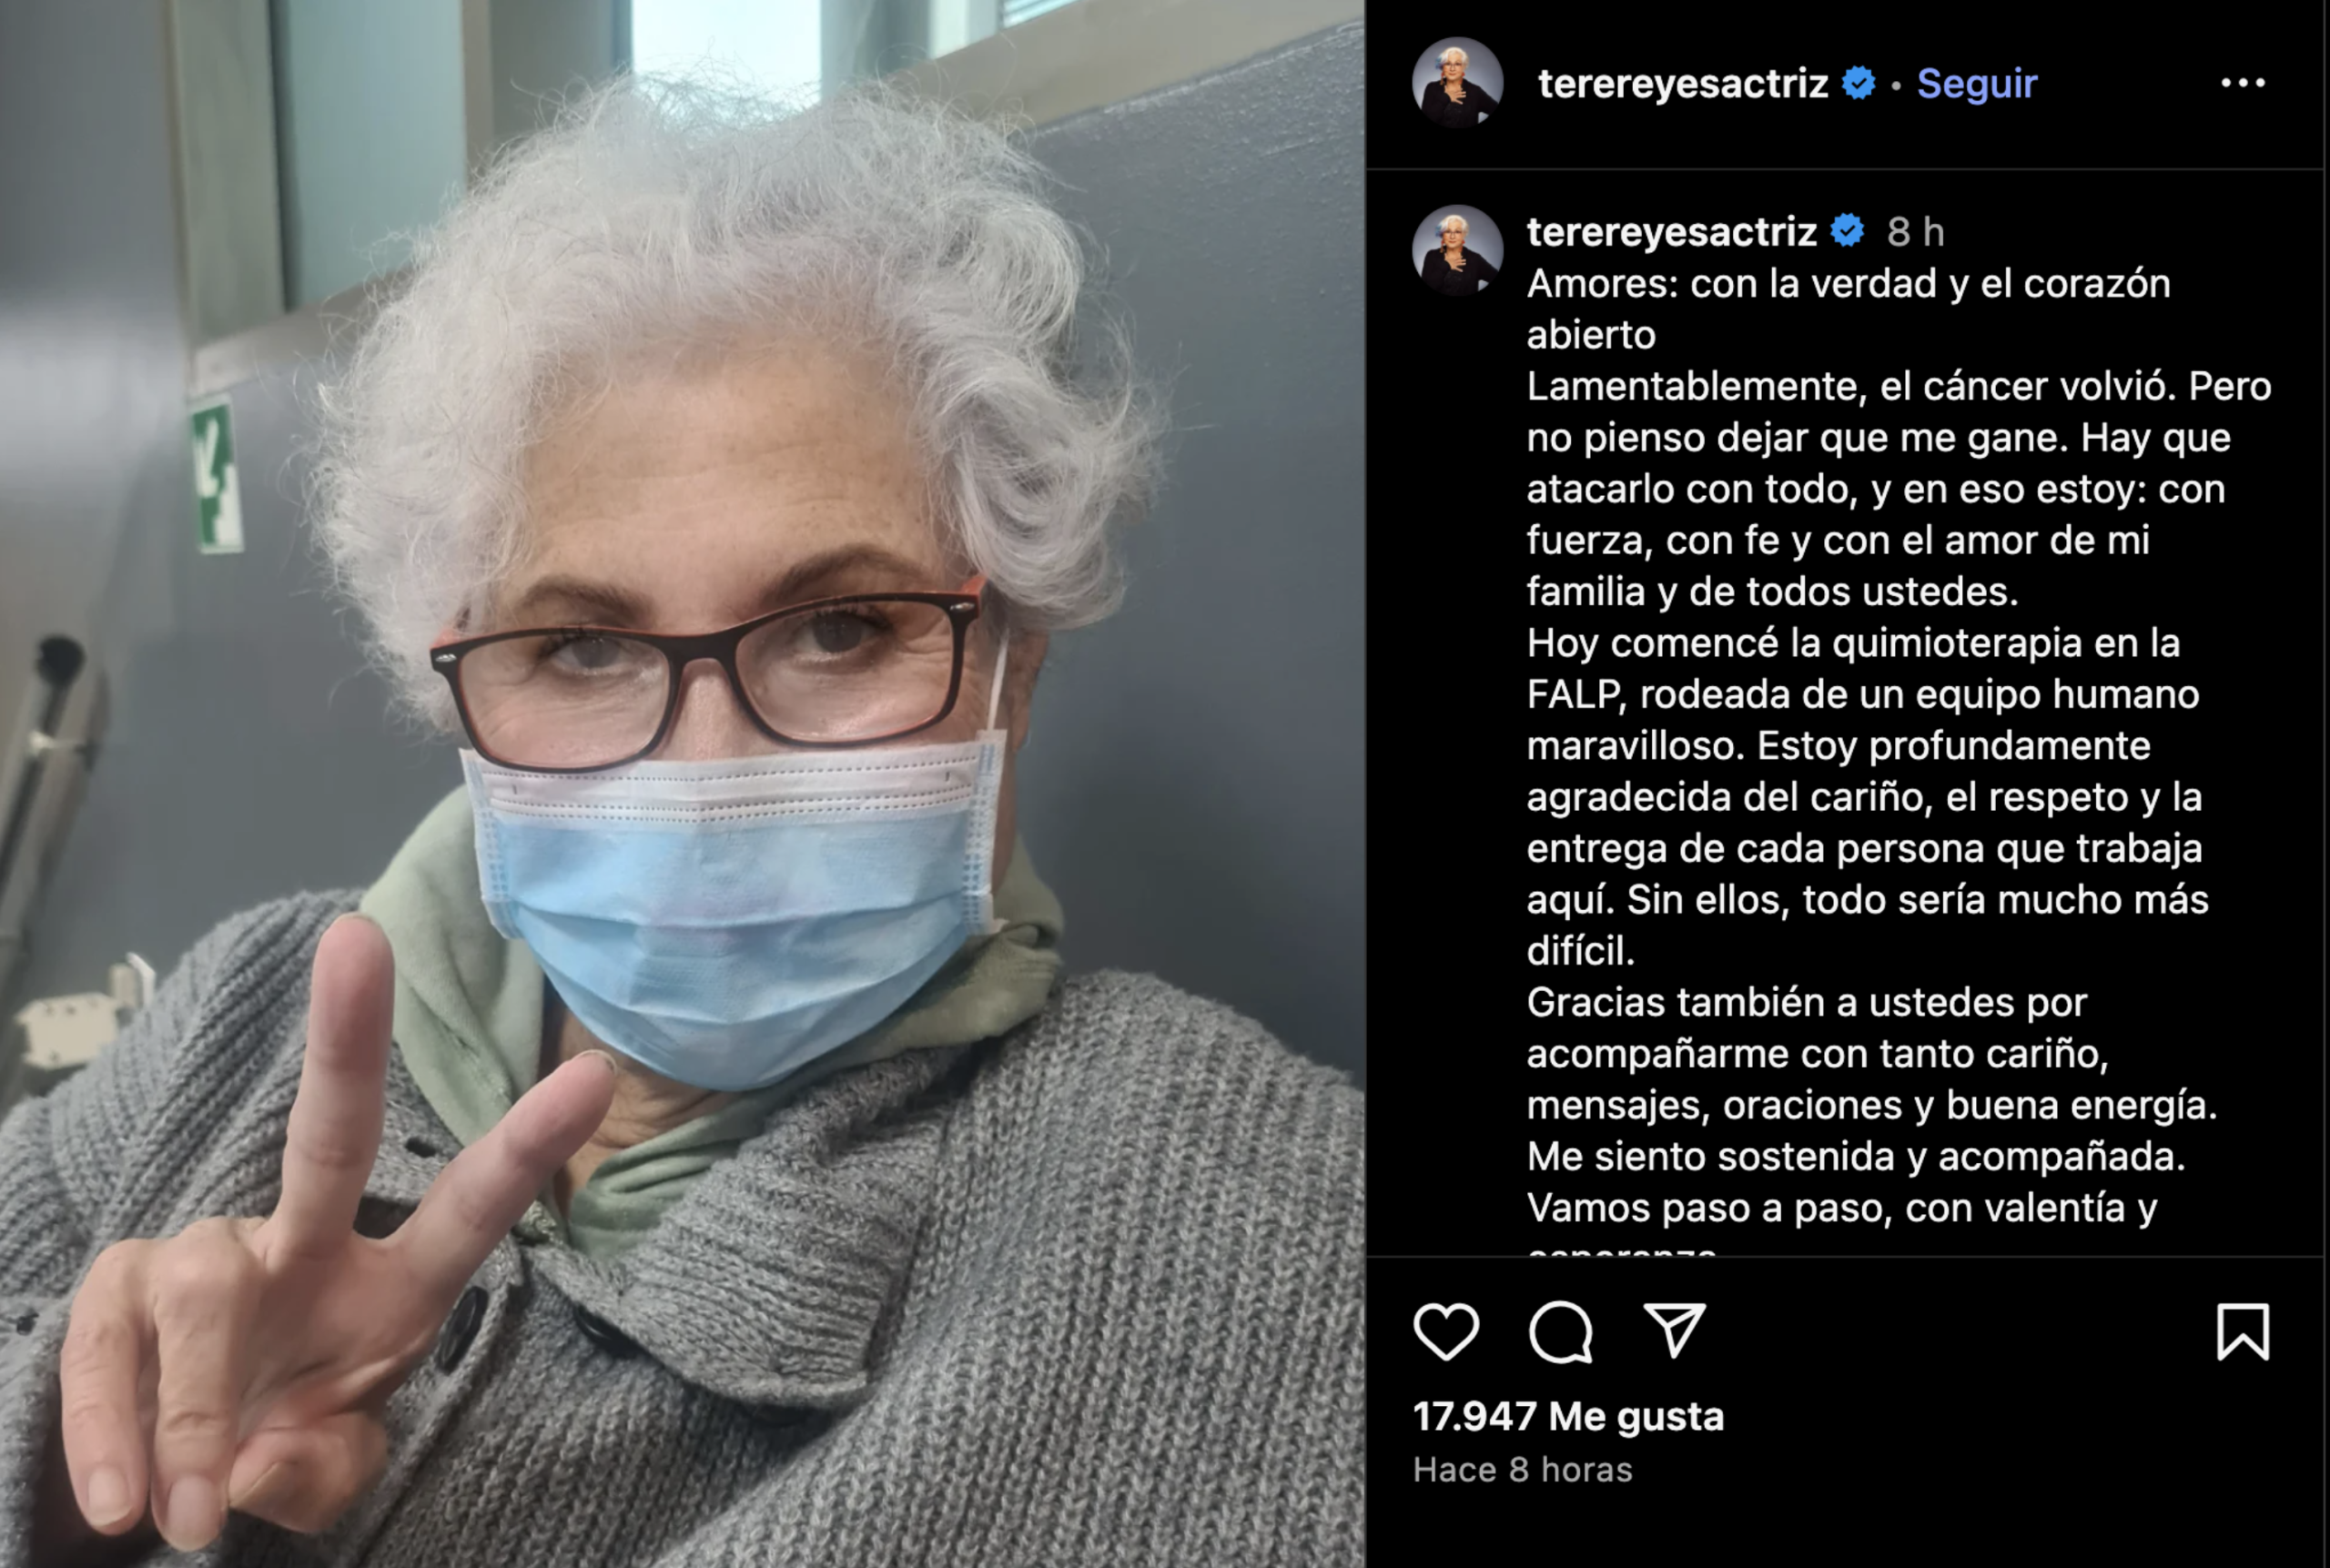This screenshot has width=2330, height=1568.
Task: Share the post via the paper plane icon
Action: click(1675, 1331)
